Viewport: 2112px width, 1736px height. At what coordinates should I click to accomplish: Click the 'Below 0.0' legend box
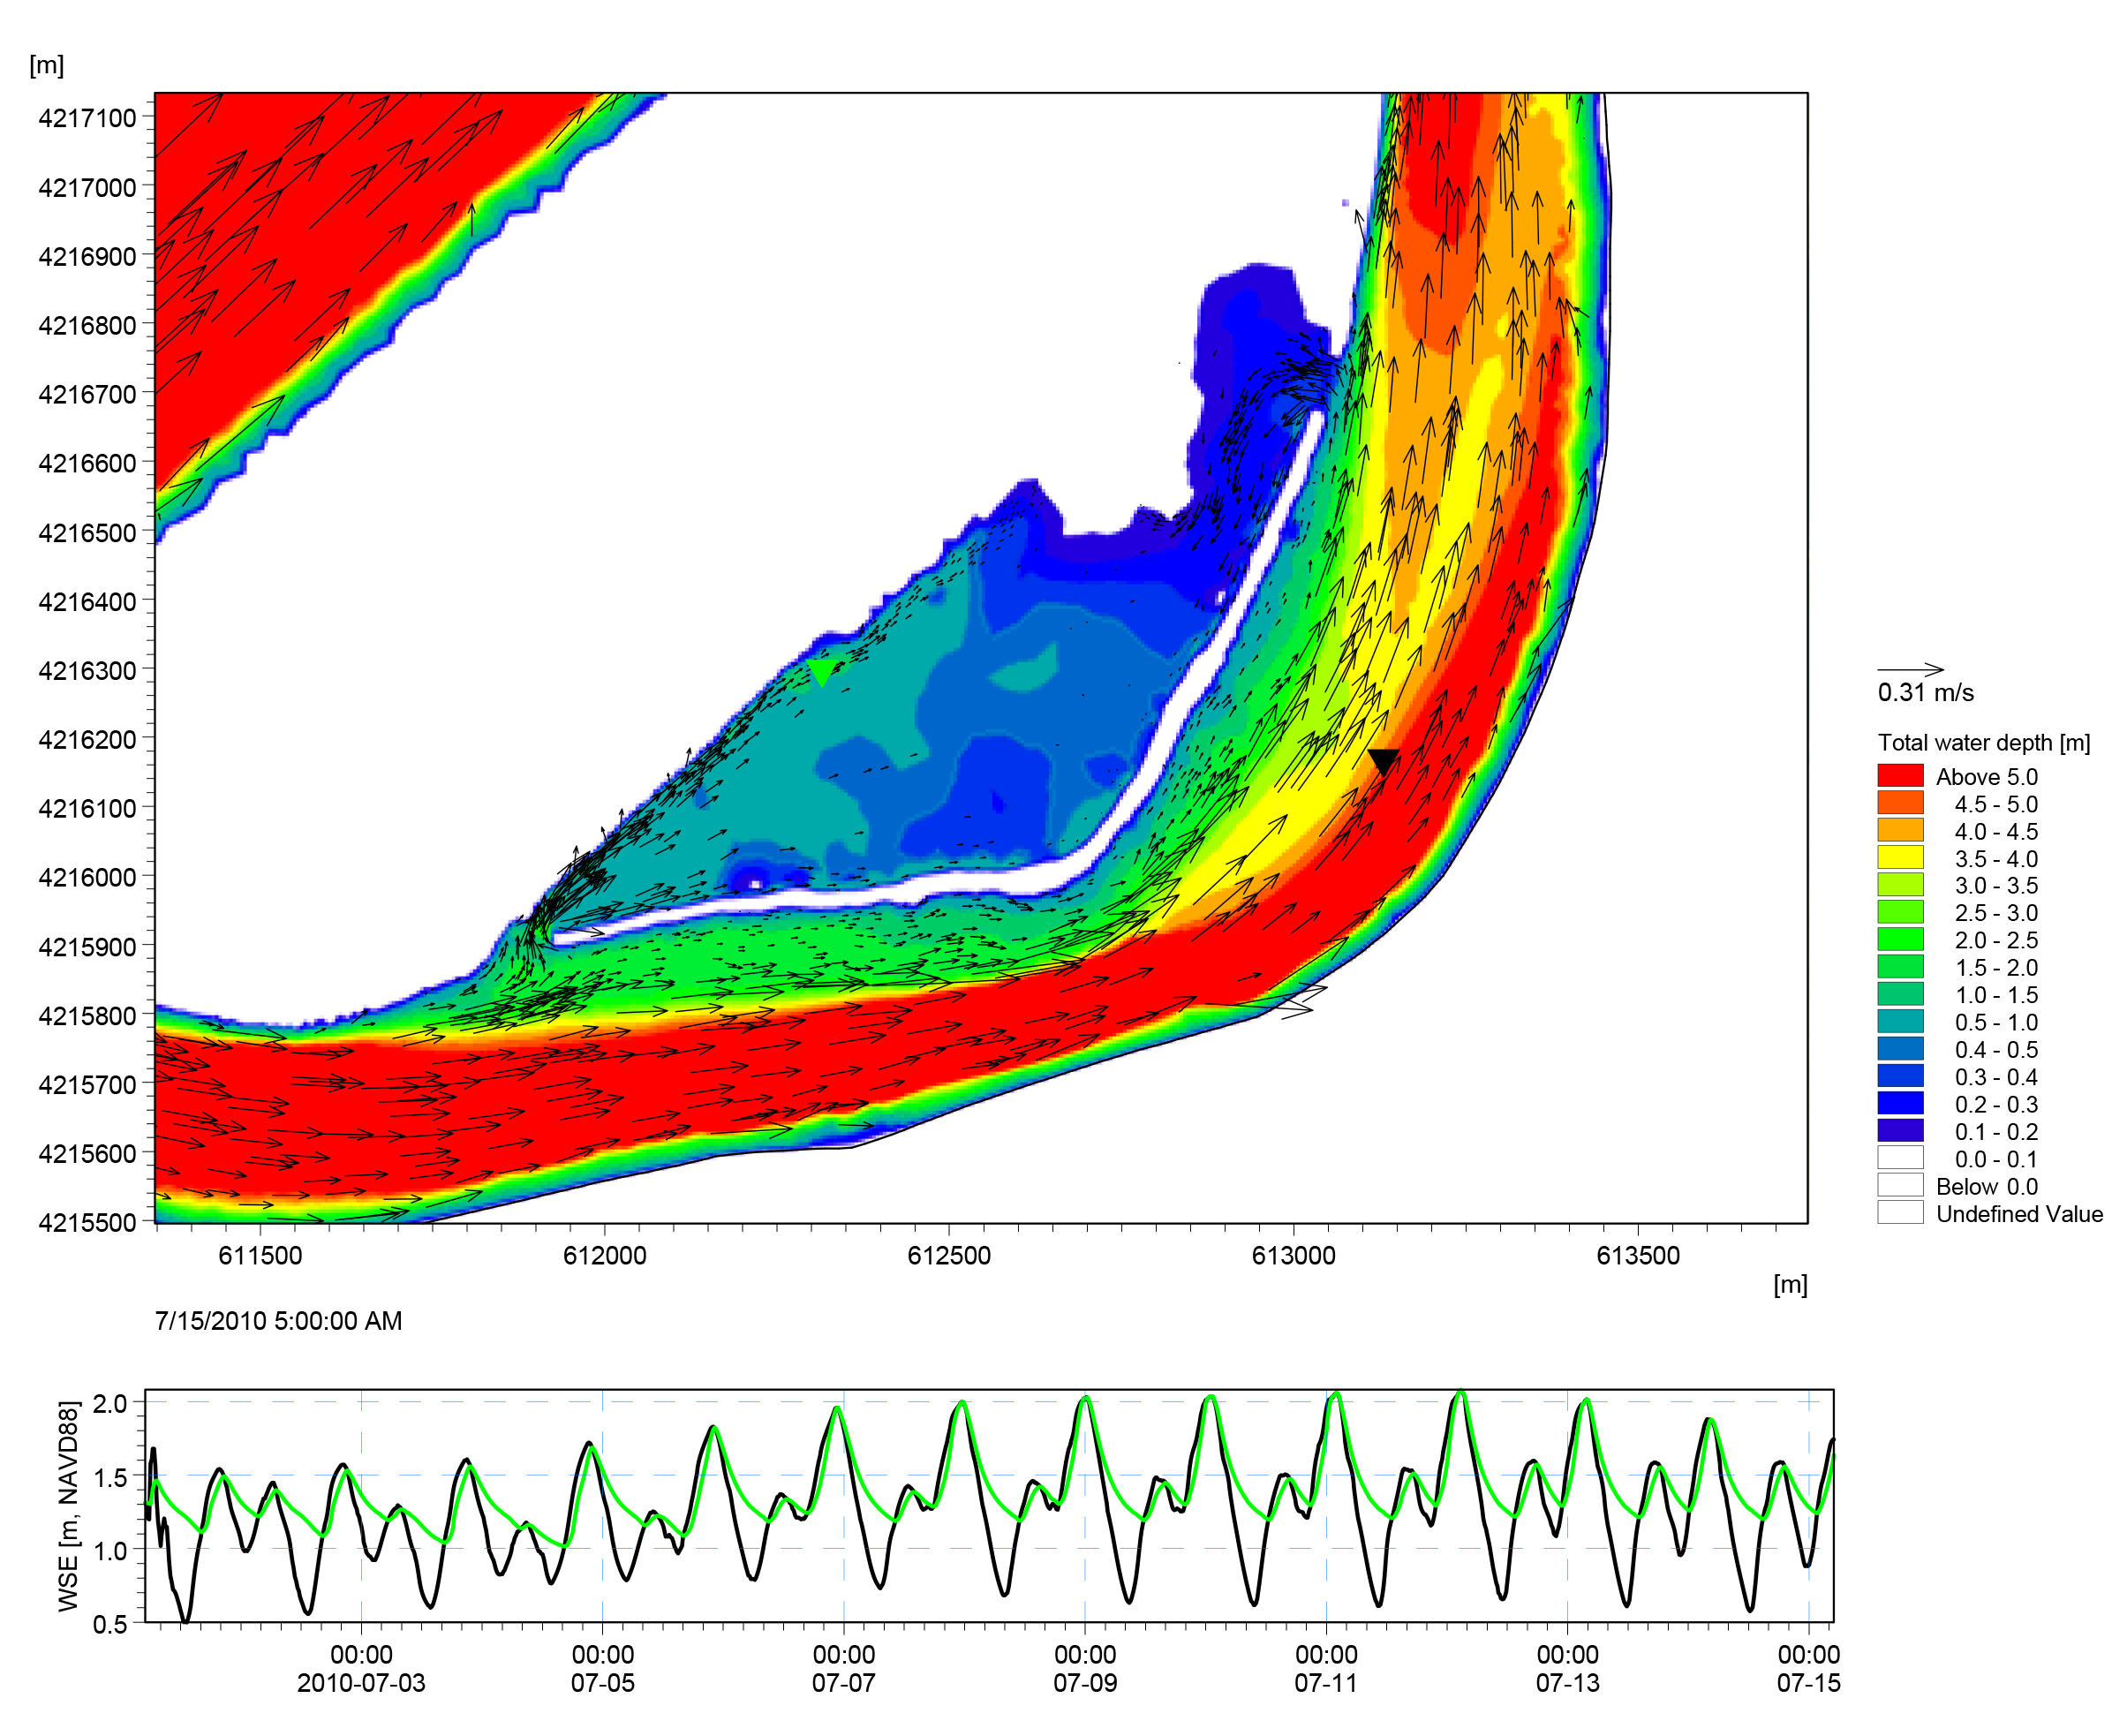[x=1900, y=1186]
